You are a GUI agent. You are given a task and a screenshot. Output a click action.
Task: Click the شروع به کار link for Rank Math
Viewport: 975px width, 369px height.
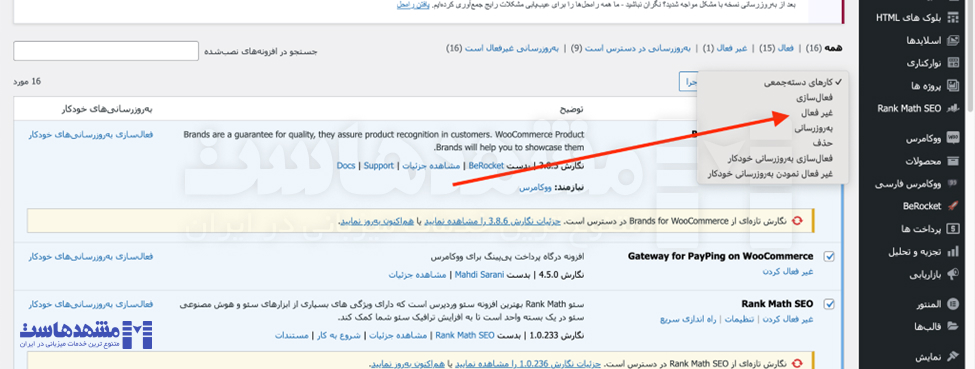339,335
